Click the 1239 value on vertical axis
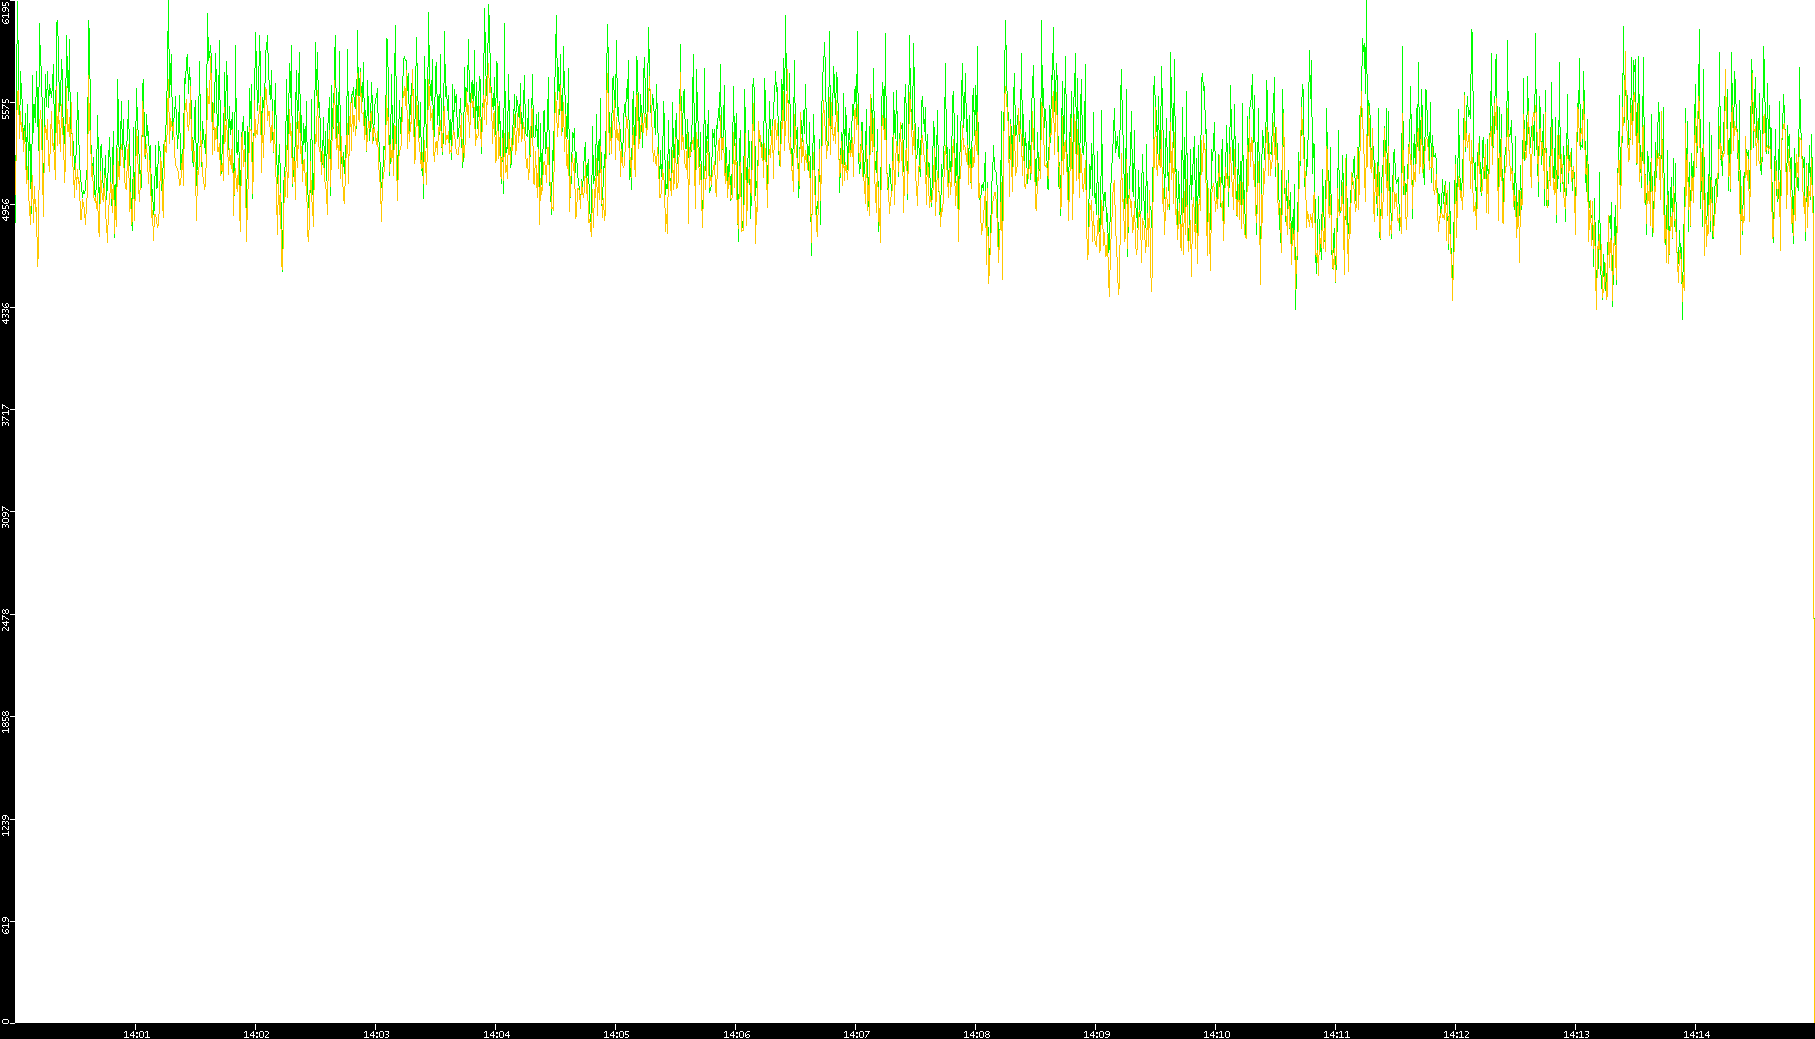The width and height of the screenshot is (1815, 1039). (7, 824)
